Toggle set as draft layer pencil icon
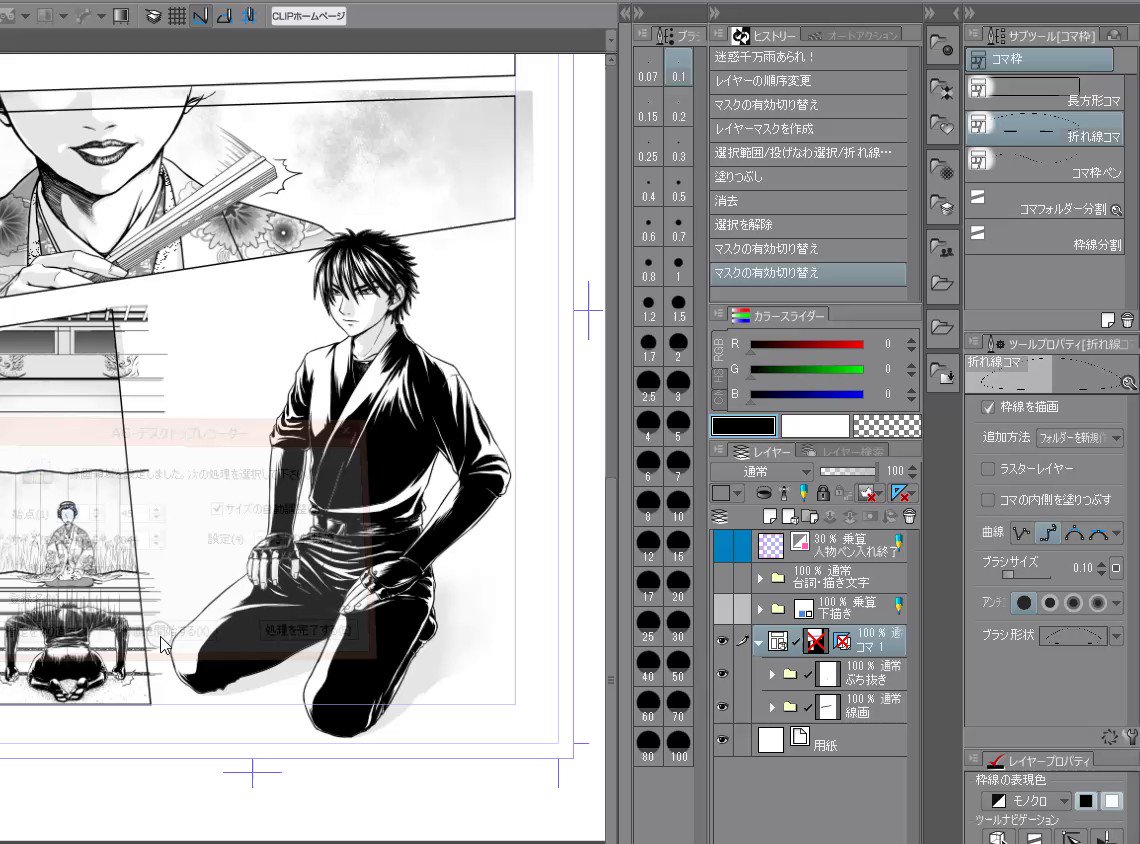The image size is (1140, 844). pos(803,493)
